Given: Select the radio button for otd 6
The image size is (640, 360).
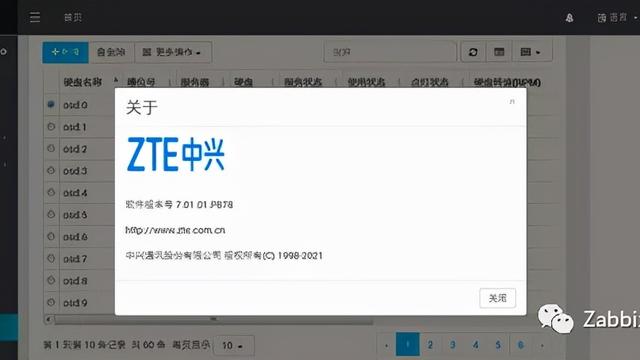Looking at the screenshot, I should (x=51, y=236).
